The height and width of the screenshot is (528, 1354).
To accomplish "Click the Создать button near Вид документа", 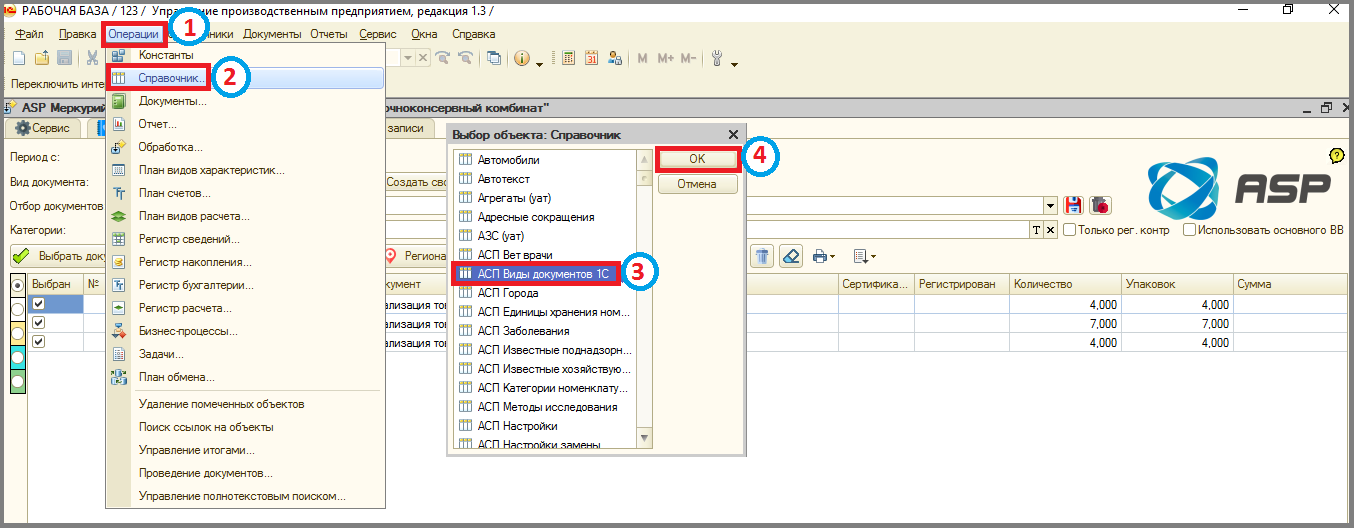I will [x=416, y=182].
